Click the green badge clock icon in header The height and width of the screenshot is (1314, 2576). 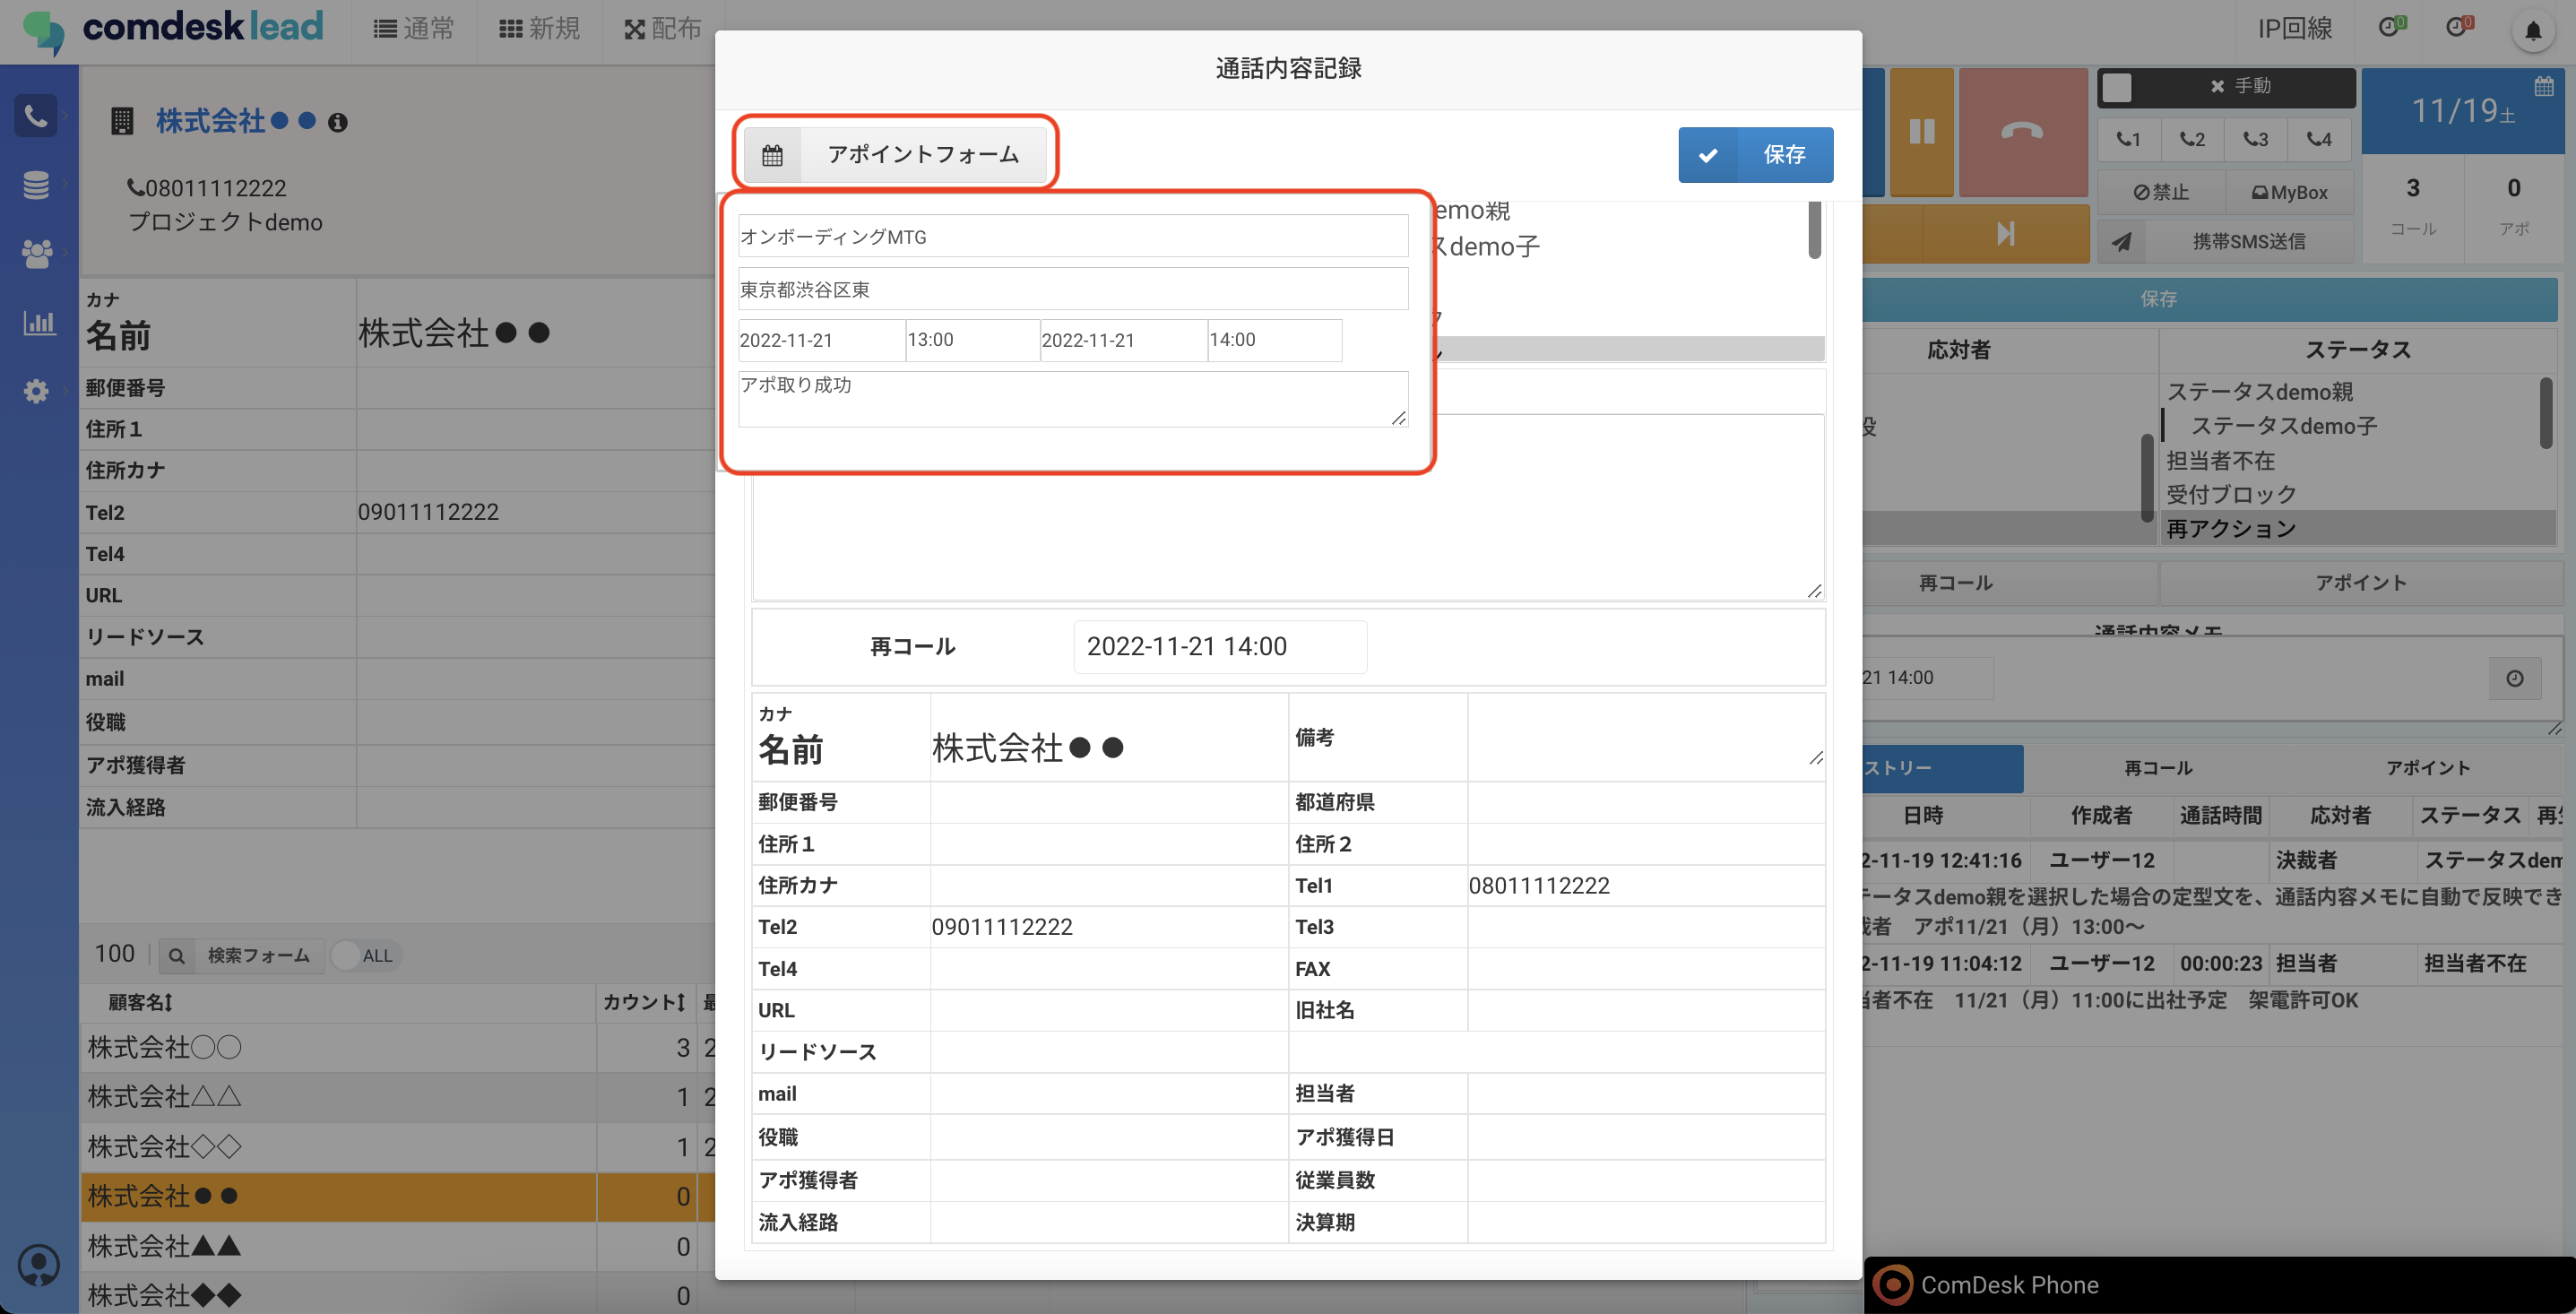[2391, 26]
